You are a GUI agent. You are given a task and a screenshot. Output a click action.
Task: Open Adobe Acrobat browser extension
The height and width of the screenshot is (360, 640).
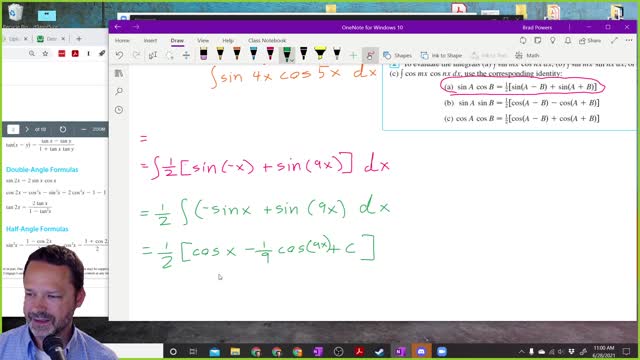75,53
